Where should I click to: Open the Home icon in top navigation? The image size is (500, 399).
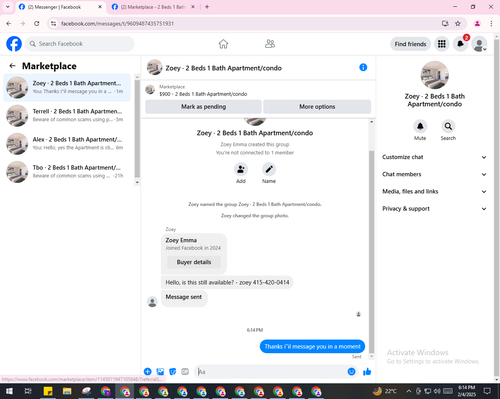(223, 44)
